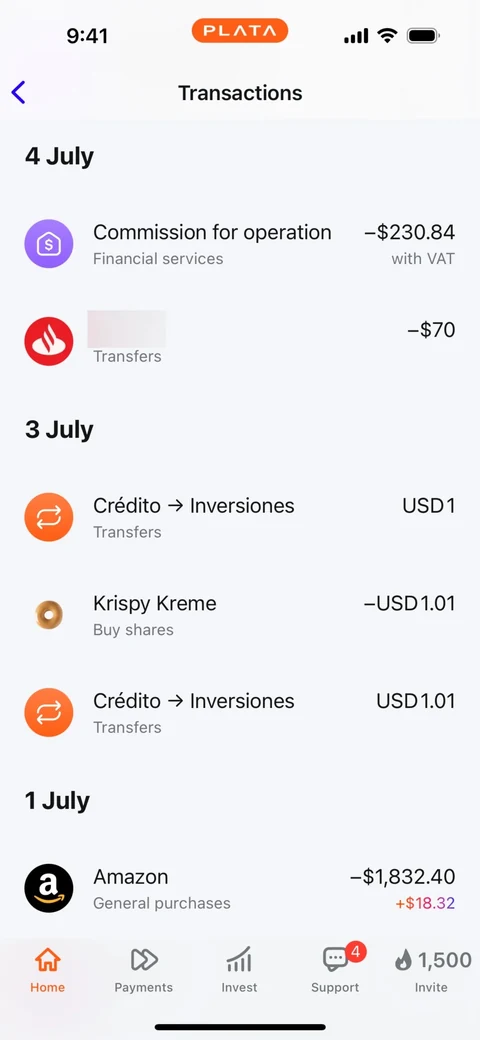
Task: Open the Commission for operation transaction
Action: 240,244
